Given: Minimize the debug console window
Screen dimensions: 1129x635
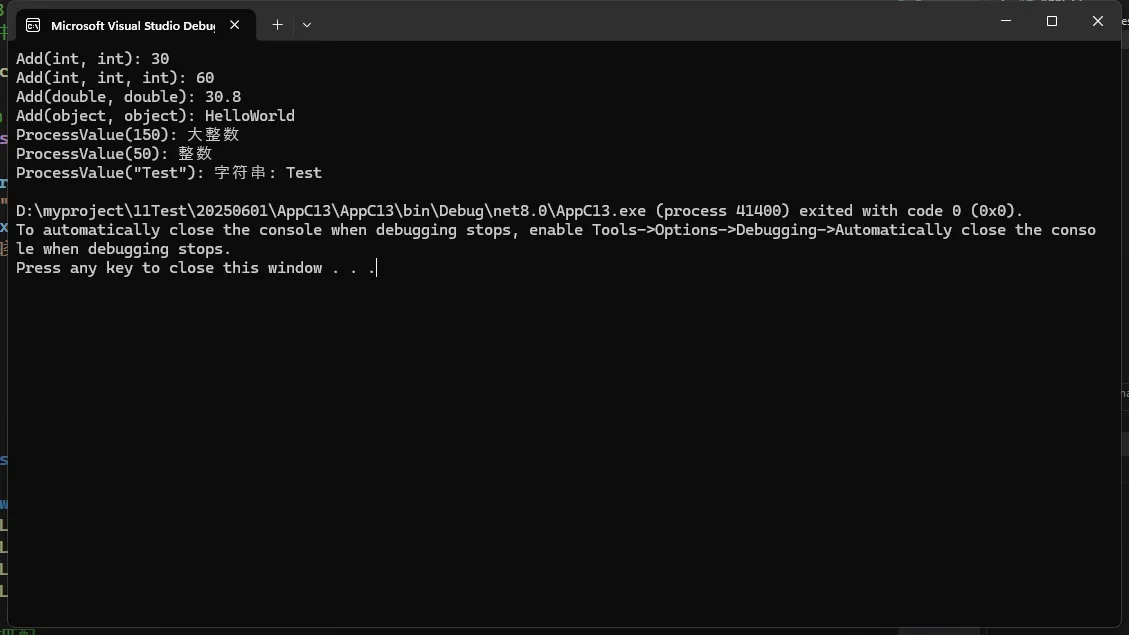Looking at the screenshot, I should click(1006, 21).
